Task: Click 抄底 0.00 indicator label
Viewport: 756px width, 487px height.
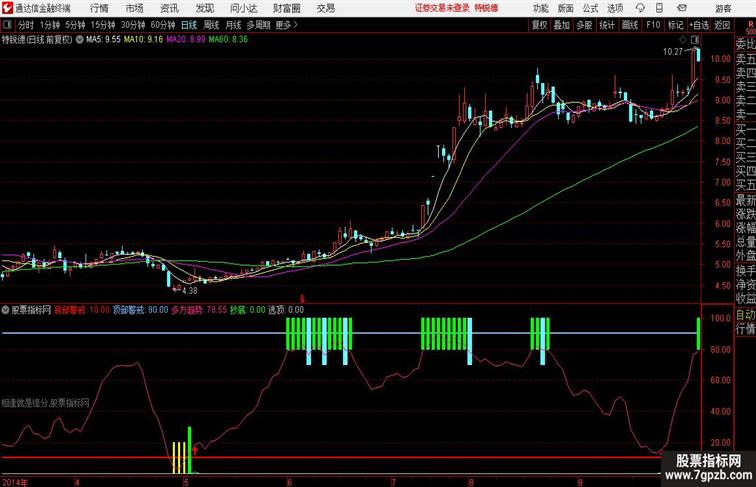Action: point(247,310)
